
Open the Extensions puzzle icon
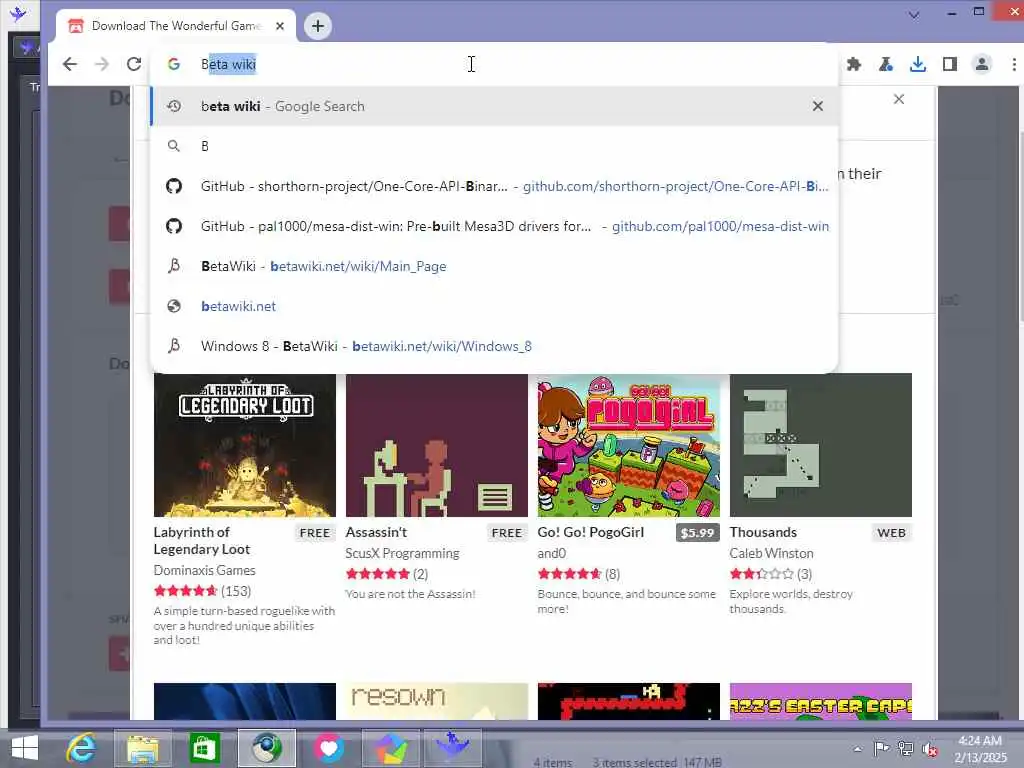click(x=854, y=64)
